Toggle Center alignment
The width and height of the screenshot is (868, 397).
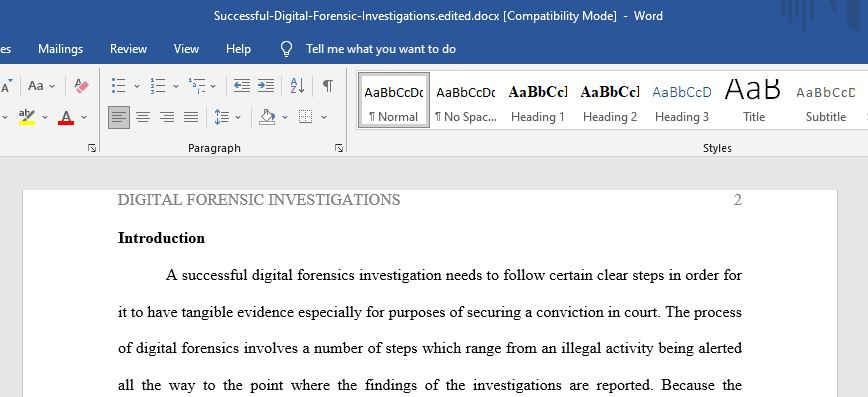click(x=143, y=117)
